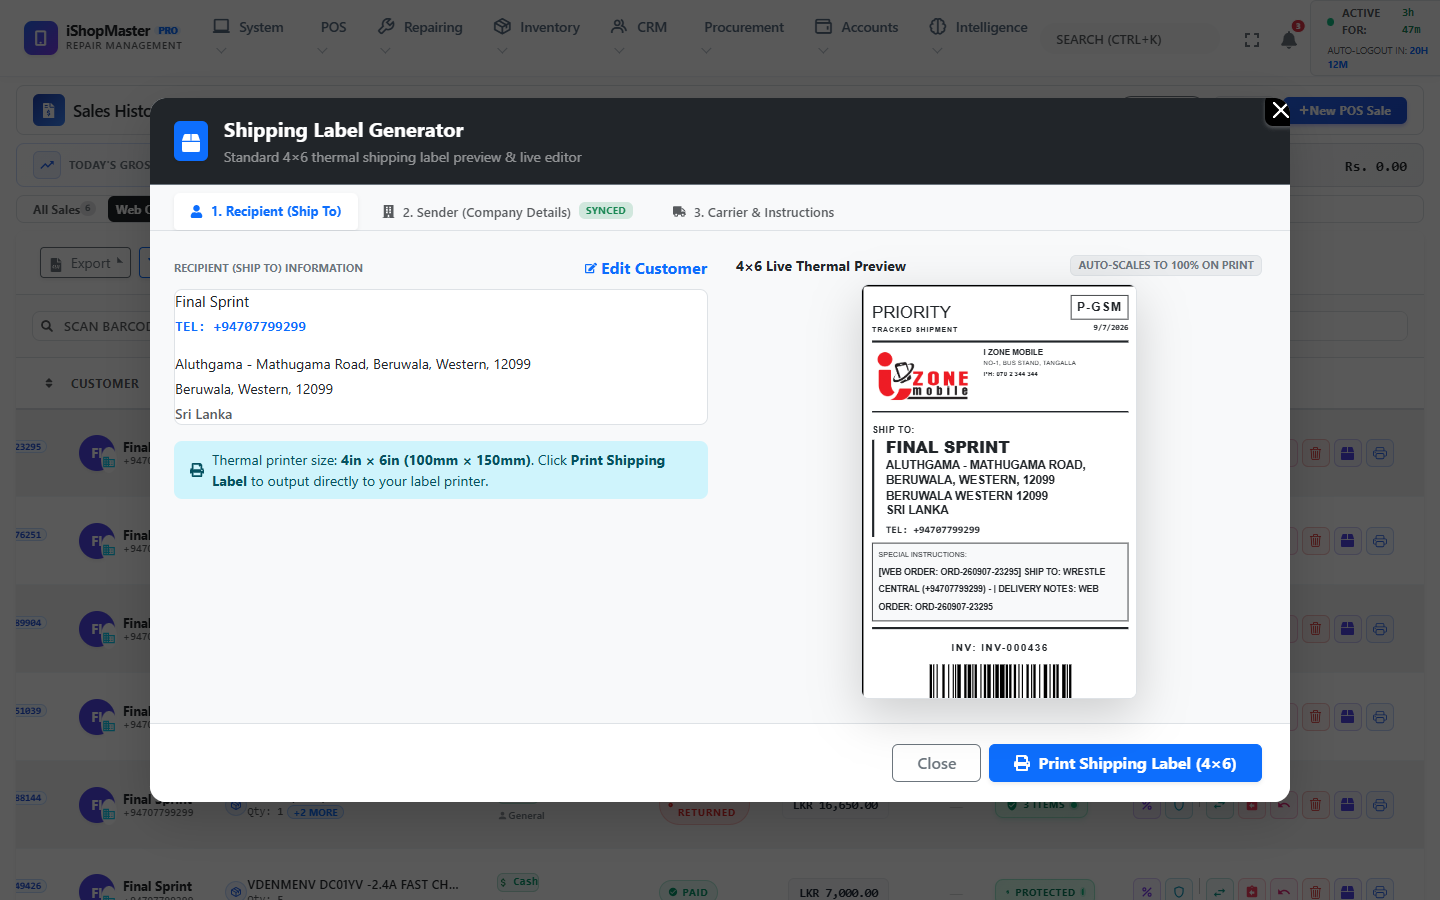Click trash icon for row 76251
This screenshot has height=900, width=1440.
1315,541
